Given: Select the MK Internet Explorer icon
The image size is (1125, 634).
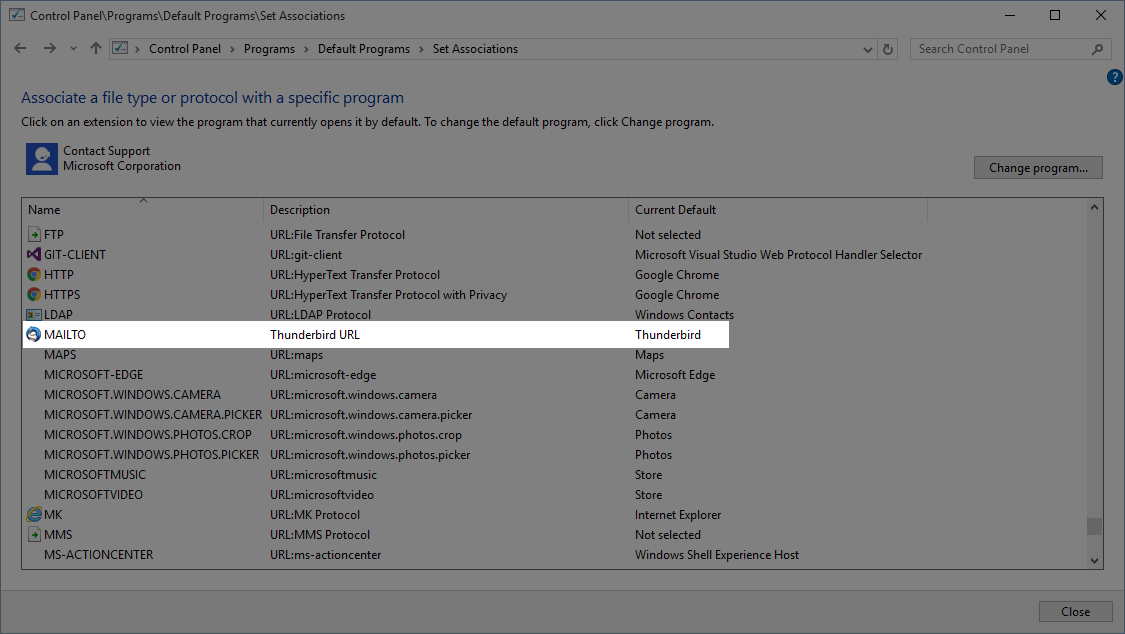Looking at the screenshot, I should (34, 515).
